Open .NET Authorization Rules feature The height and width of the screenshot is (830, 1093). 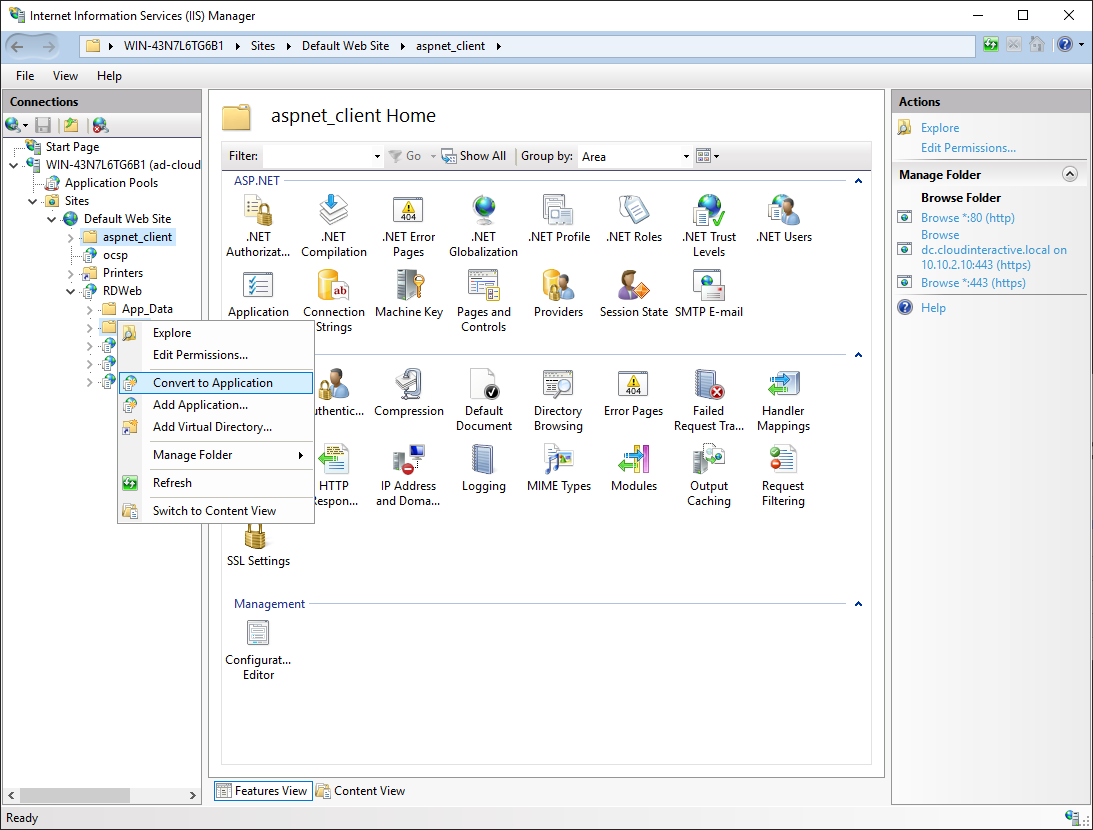[x=258, y=226]
